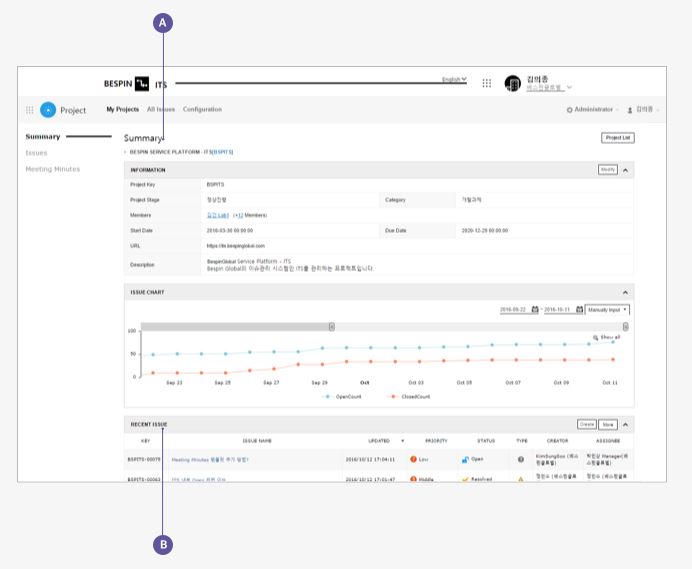
Task: Click the BESPIN ITS logo
Action: point(135,83)
